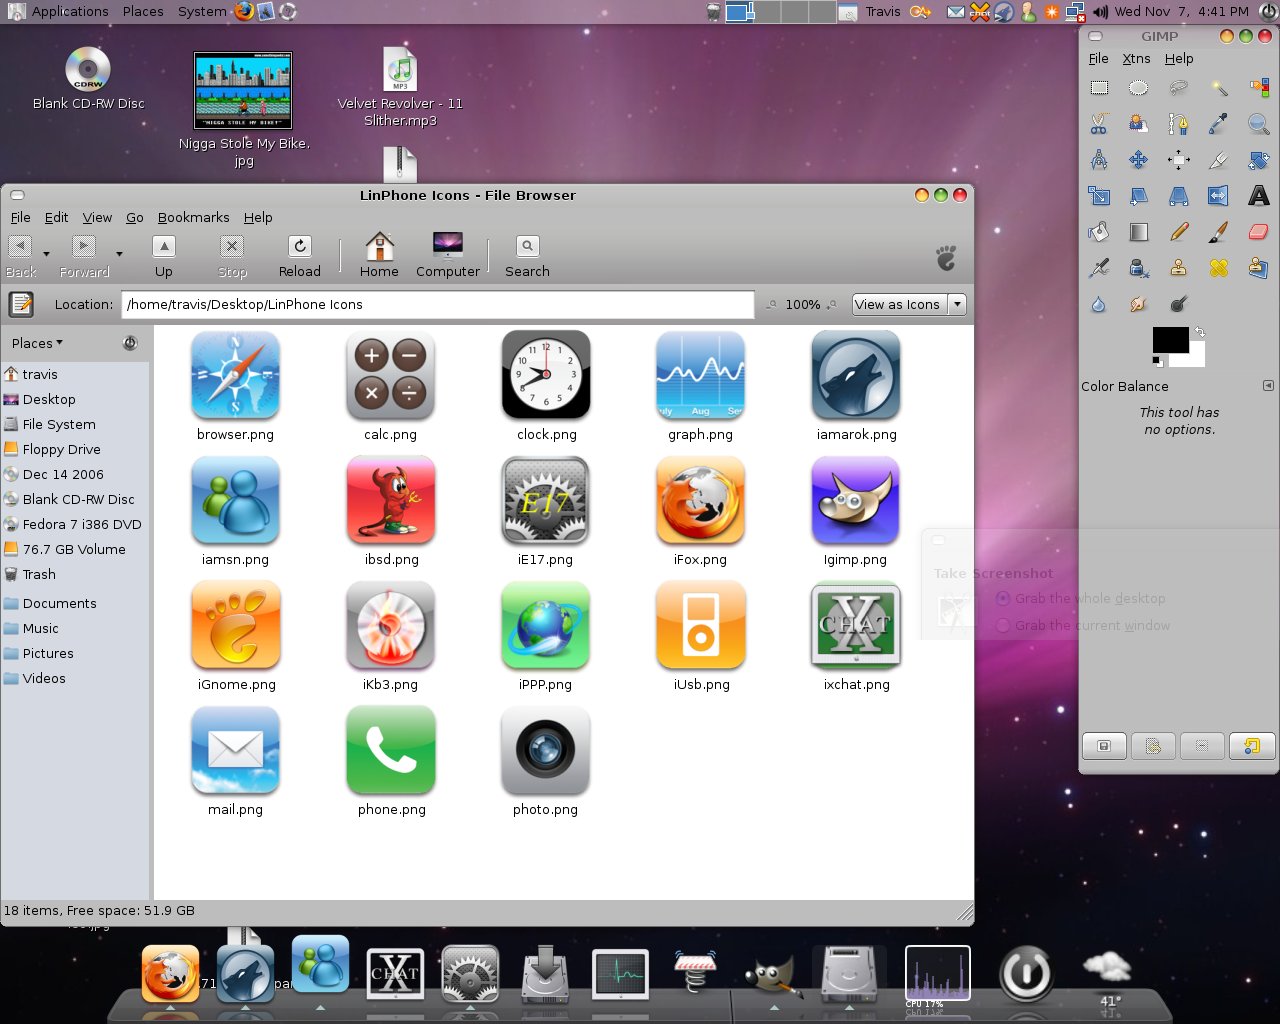Launch Firefox from bottom dock

(x=170, y=973)
